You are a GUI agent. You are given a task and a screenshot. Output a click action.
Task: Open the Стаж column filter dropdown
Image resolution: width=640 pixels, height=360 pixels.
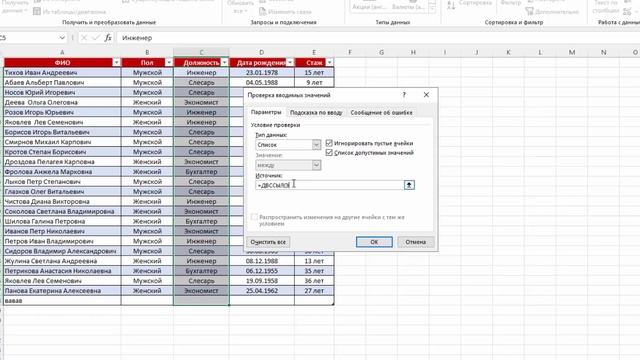[329, 62]
